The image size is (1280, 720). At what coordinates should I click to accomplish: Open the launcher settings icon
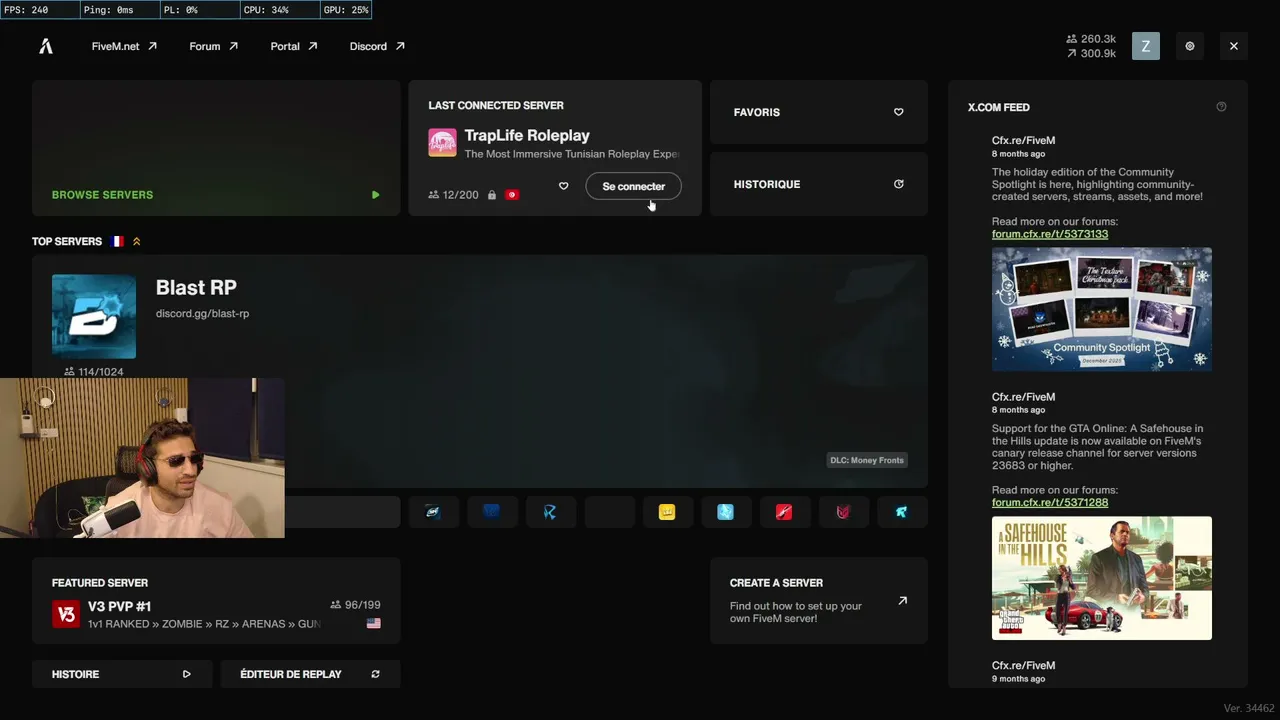pyautogui.click(x=1190, y=46)
